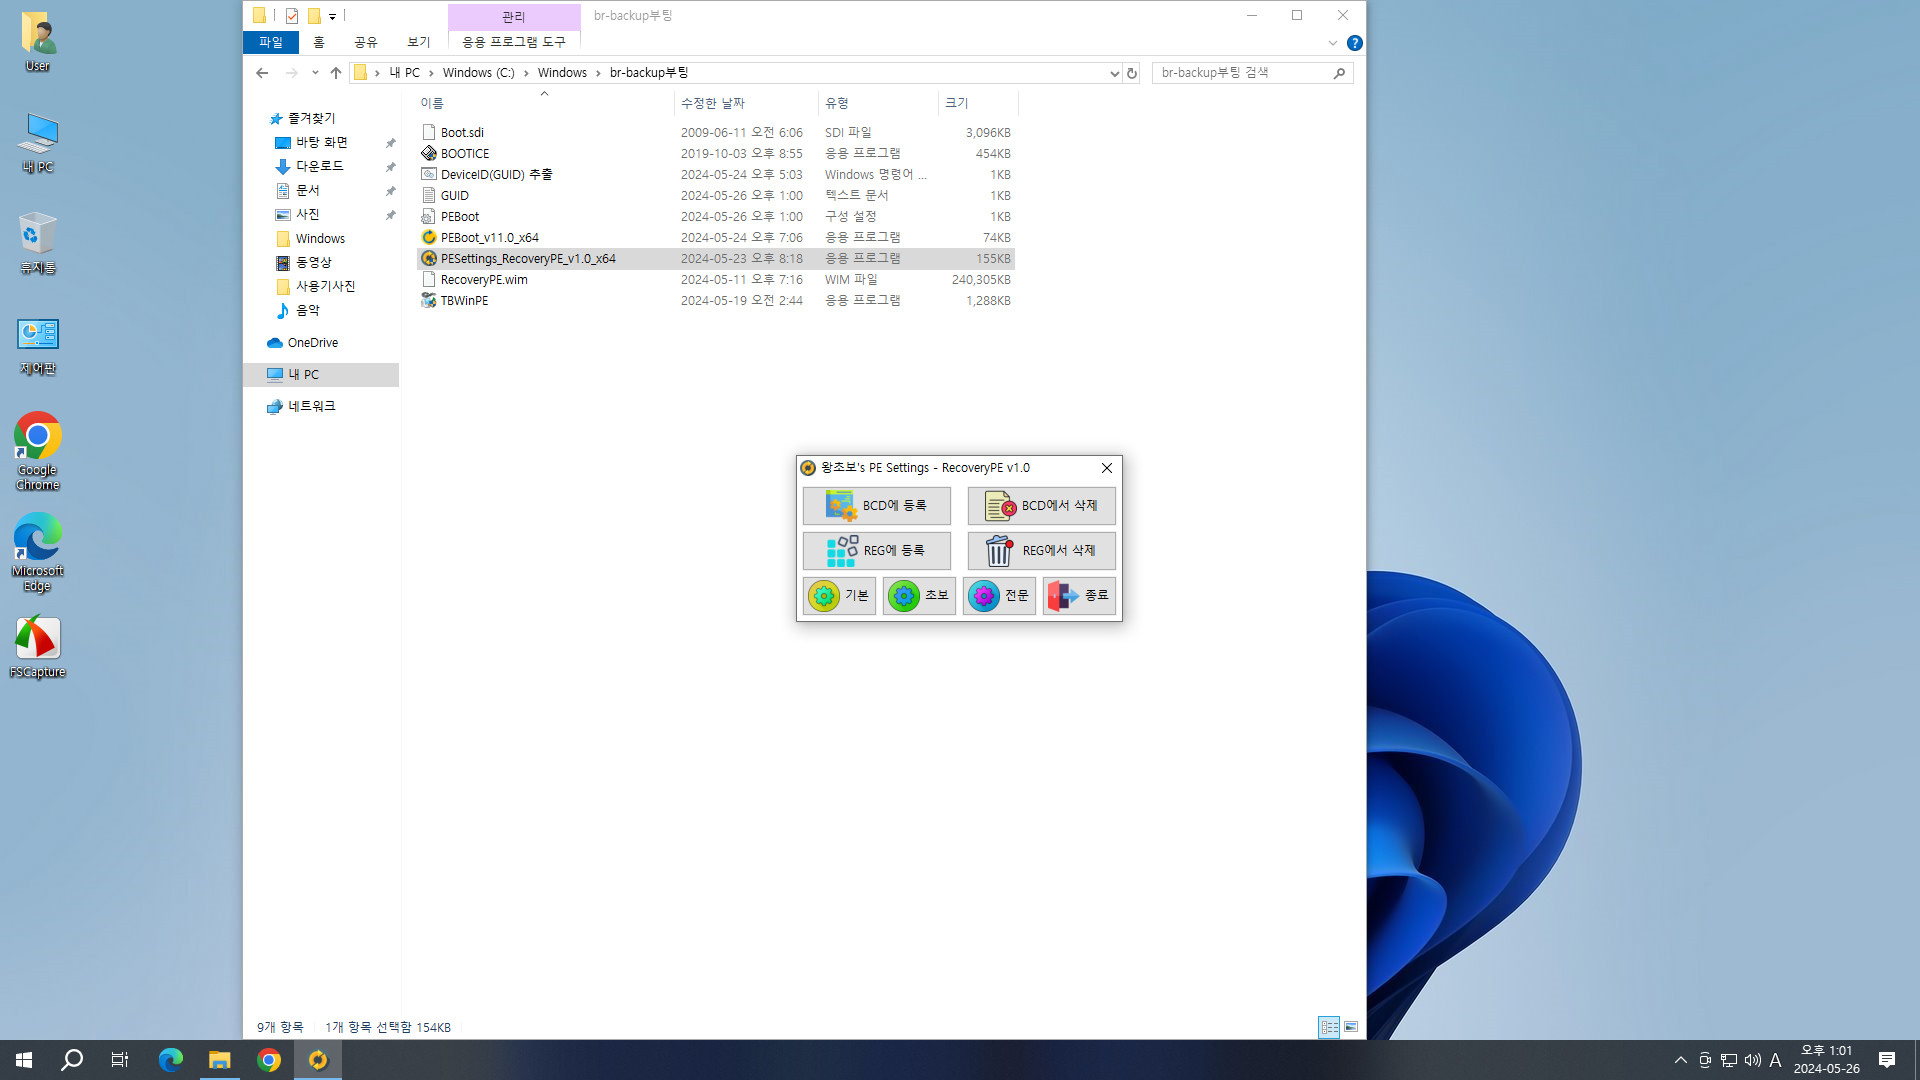Open the 응용 프로그램 도구 tab
This screenshot has height=1080, width=1920.
514,42
